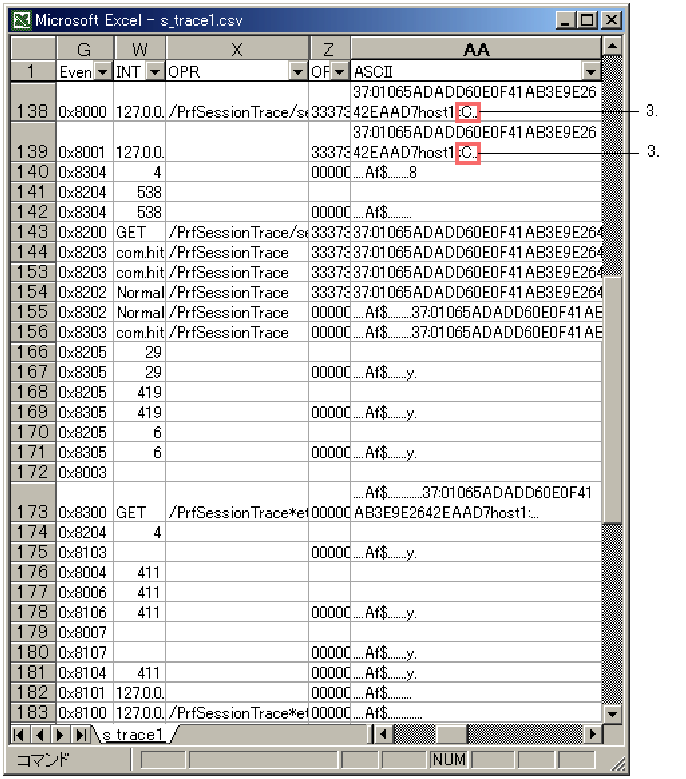Click the horizontal scrollbar left arrow
Viewport: 686px width, 779px height.
(381, 735)
